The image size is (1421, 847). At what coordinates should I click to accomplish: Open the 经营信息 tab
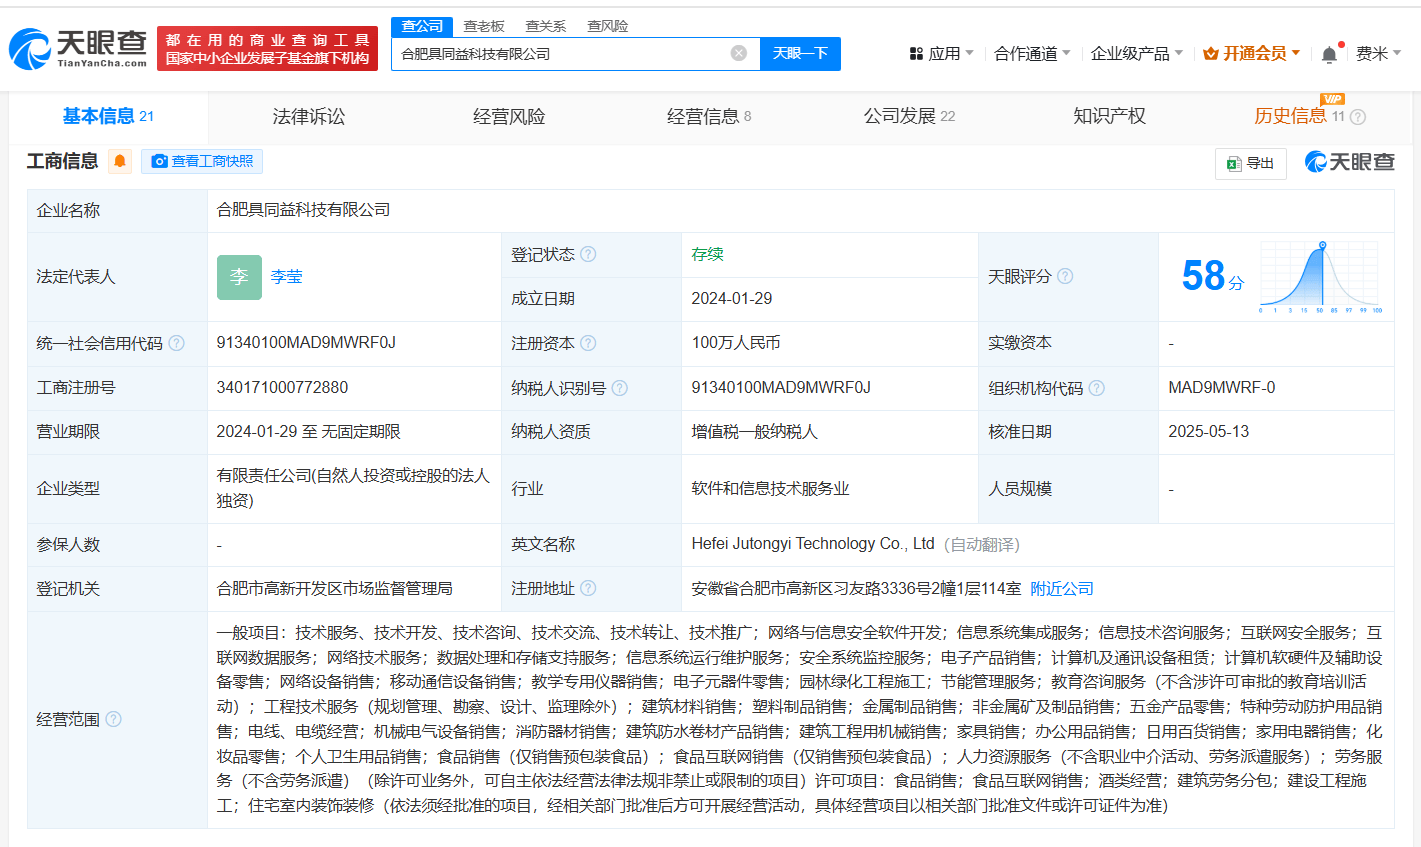tap(709, 116)
